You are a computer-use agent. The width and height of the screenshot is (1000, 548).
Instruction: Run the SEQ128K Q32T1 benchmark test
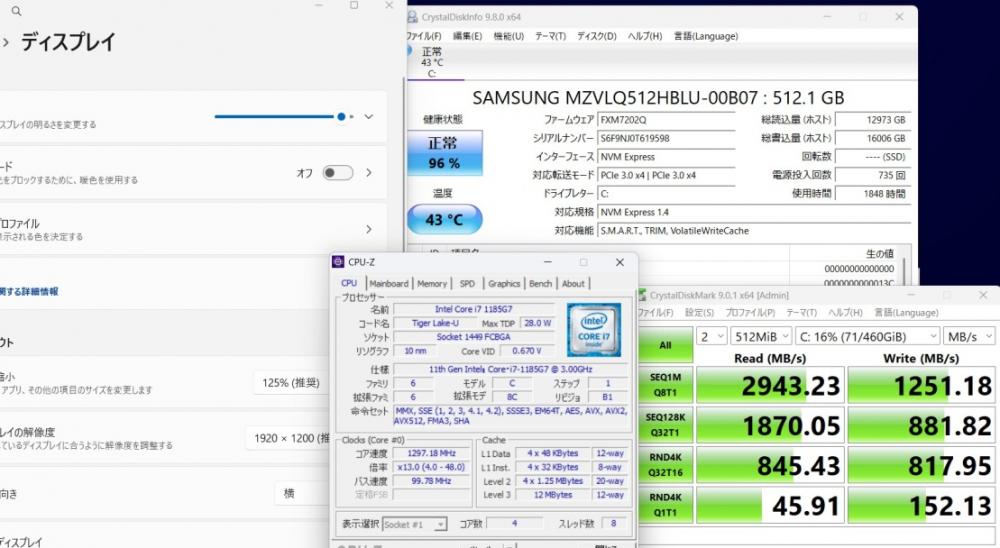665,426
